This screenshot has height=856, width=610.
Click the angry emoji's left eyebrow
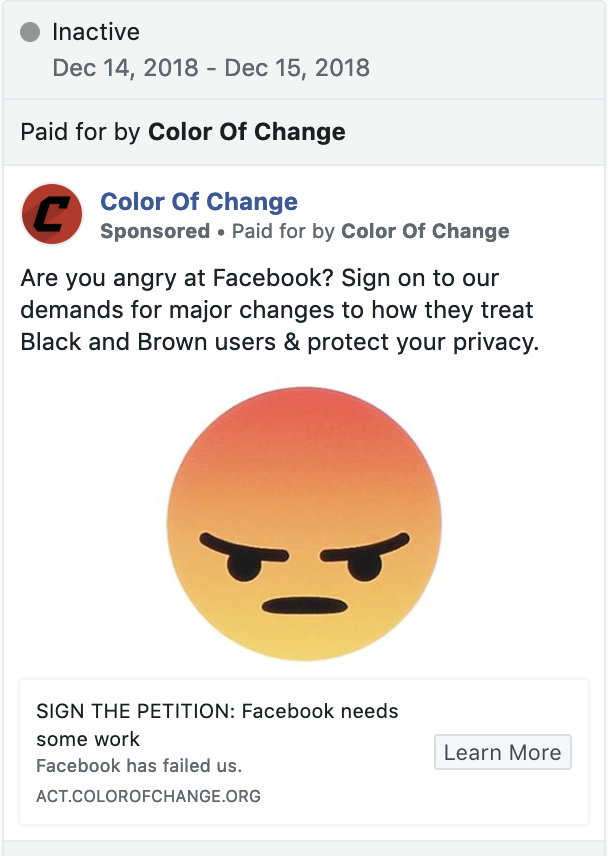pos(244,548)
